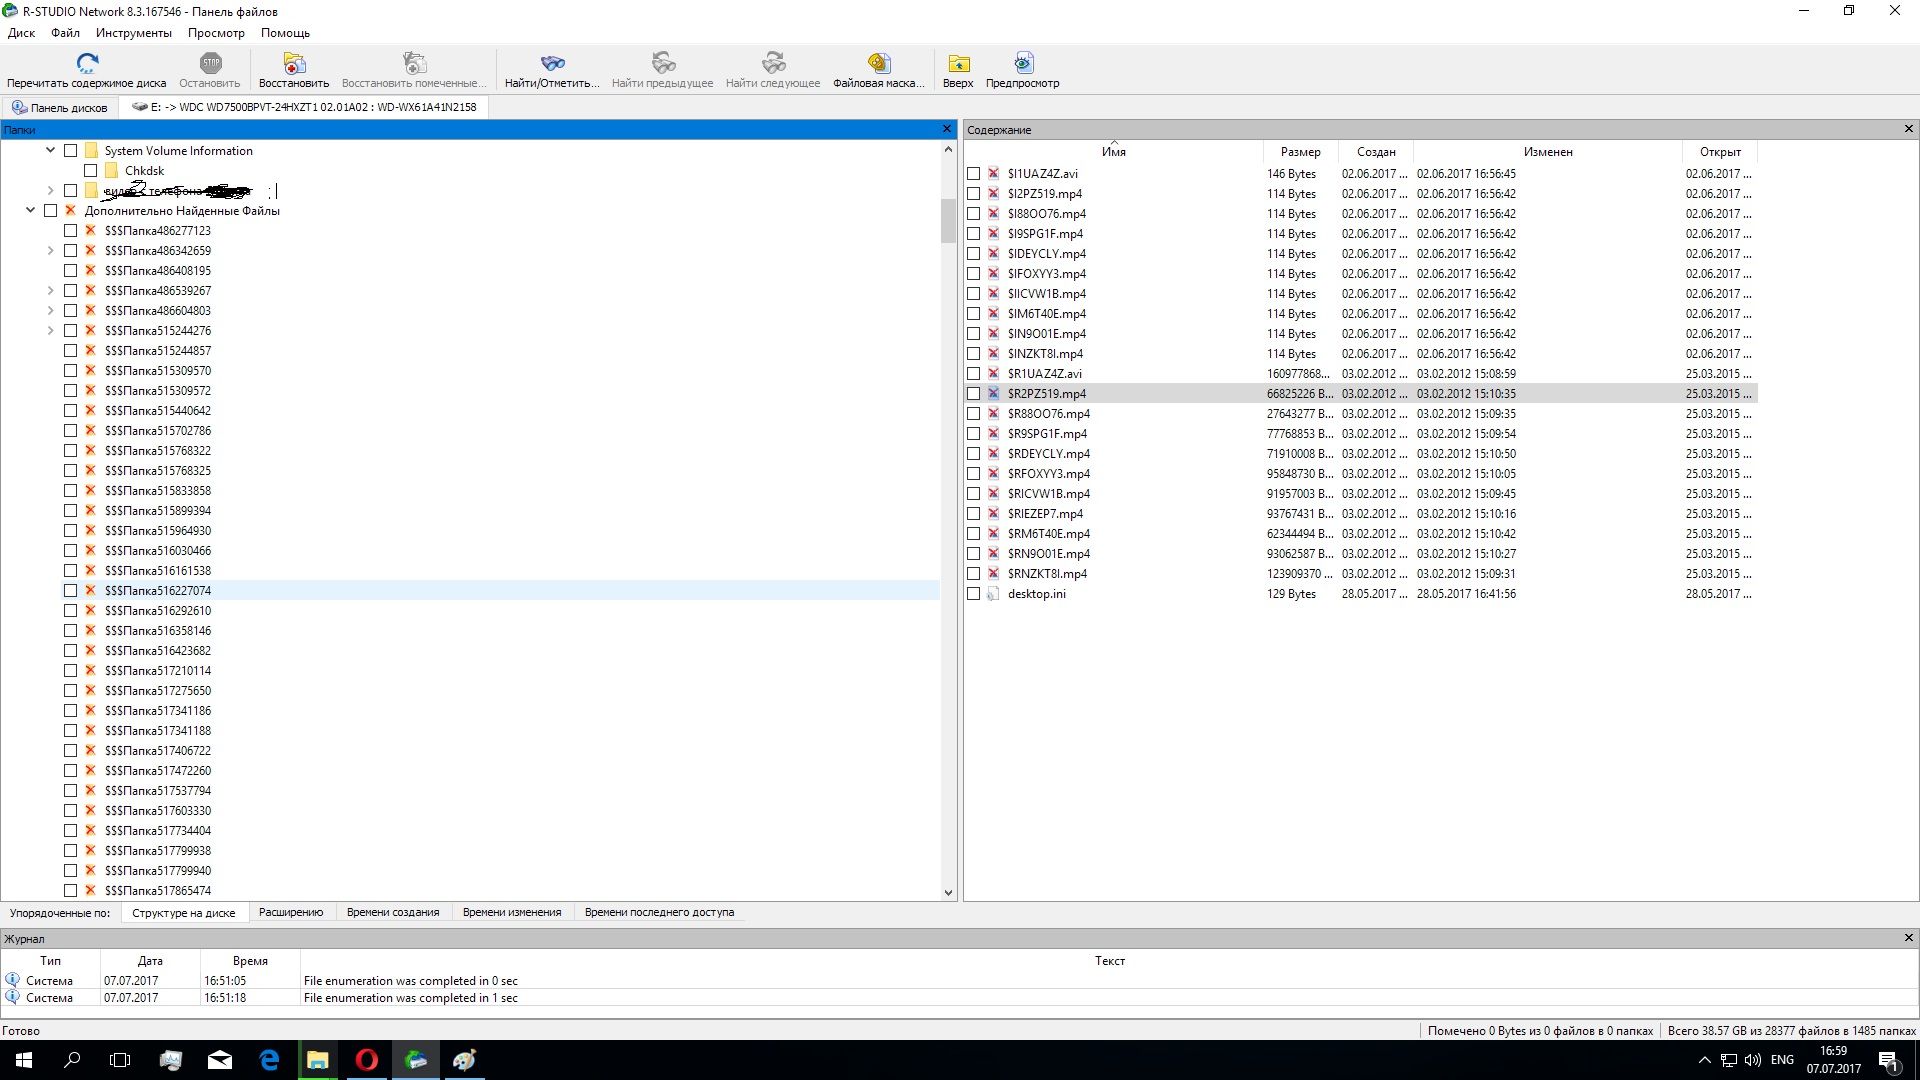Viewport: 1920px width, 1080px height.
Task: Click volume icon in system tray
Action: pos(1752,1060)
